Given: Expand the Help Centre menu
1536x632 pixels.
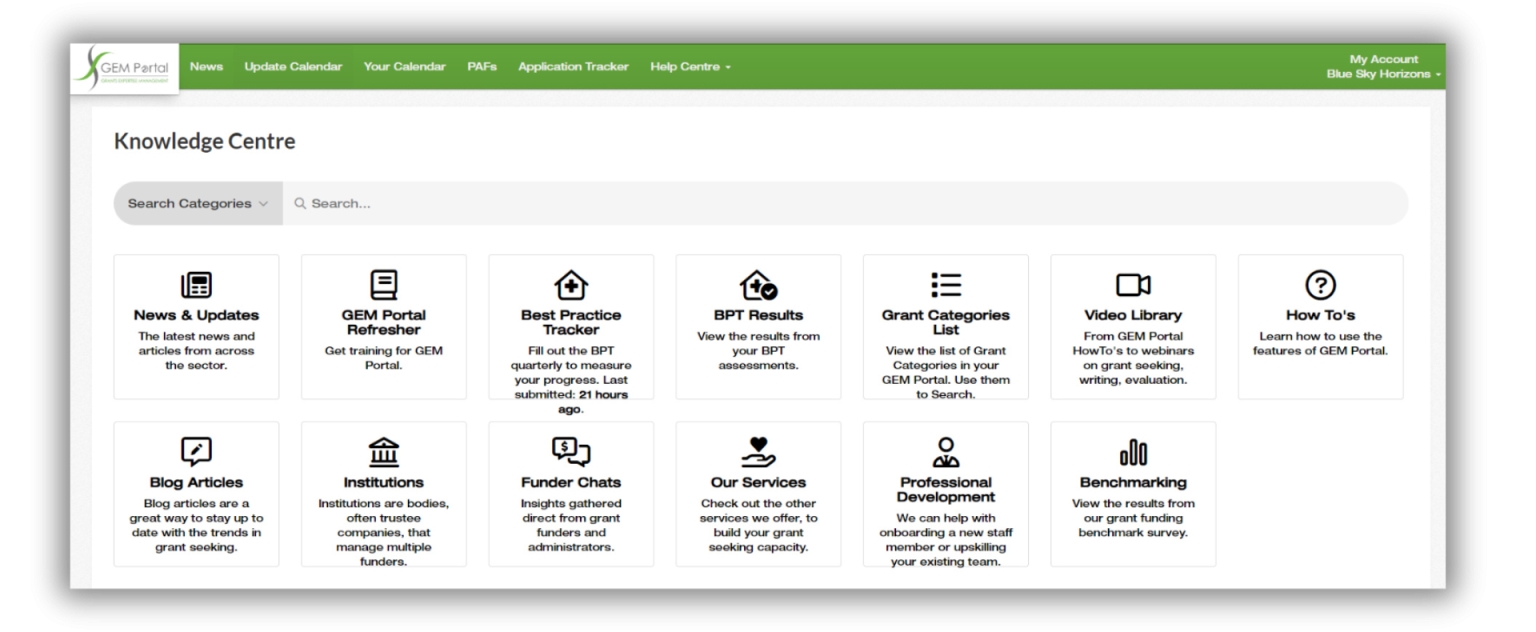Looking at the screenshot, I should click(x=689, y=66).
